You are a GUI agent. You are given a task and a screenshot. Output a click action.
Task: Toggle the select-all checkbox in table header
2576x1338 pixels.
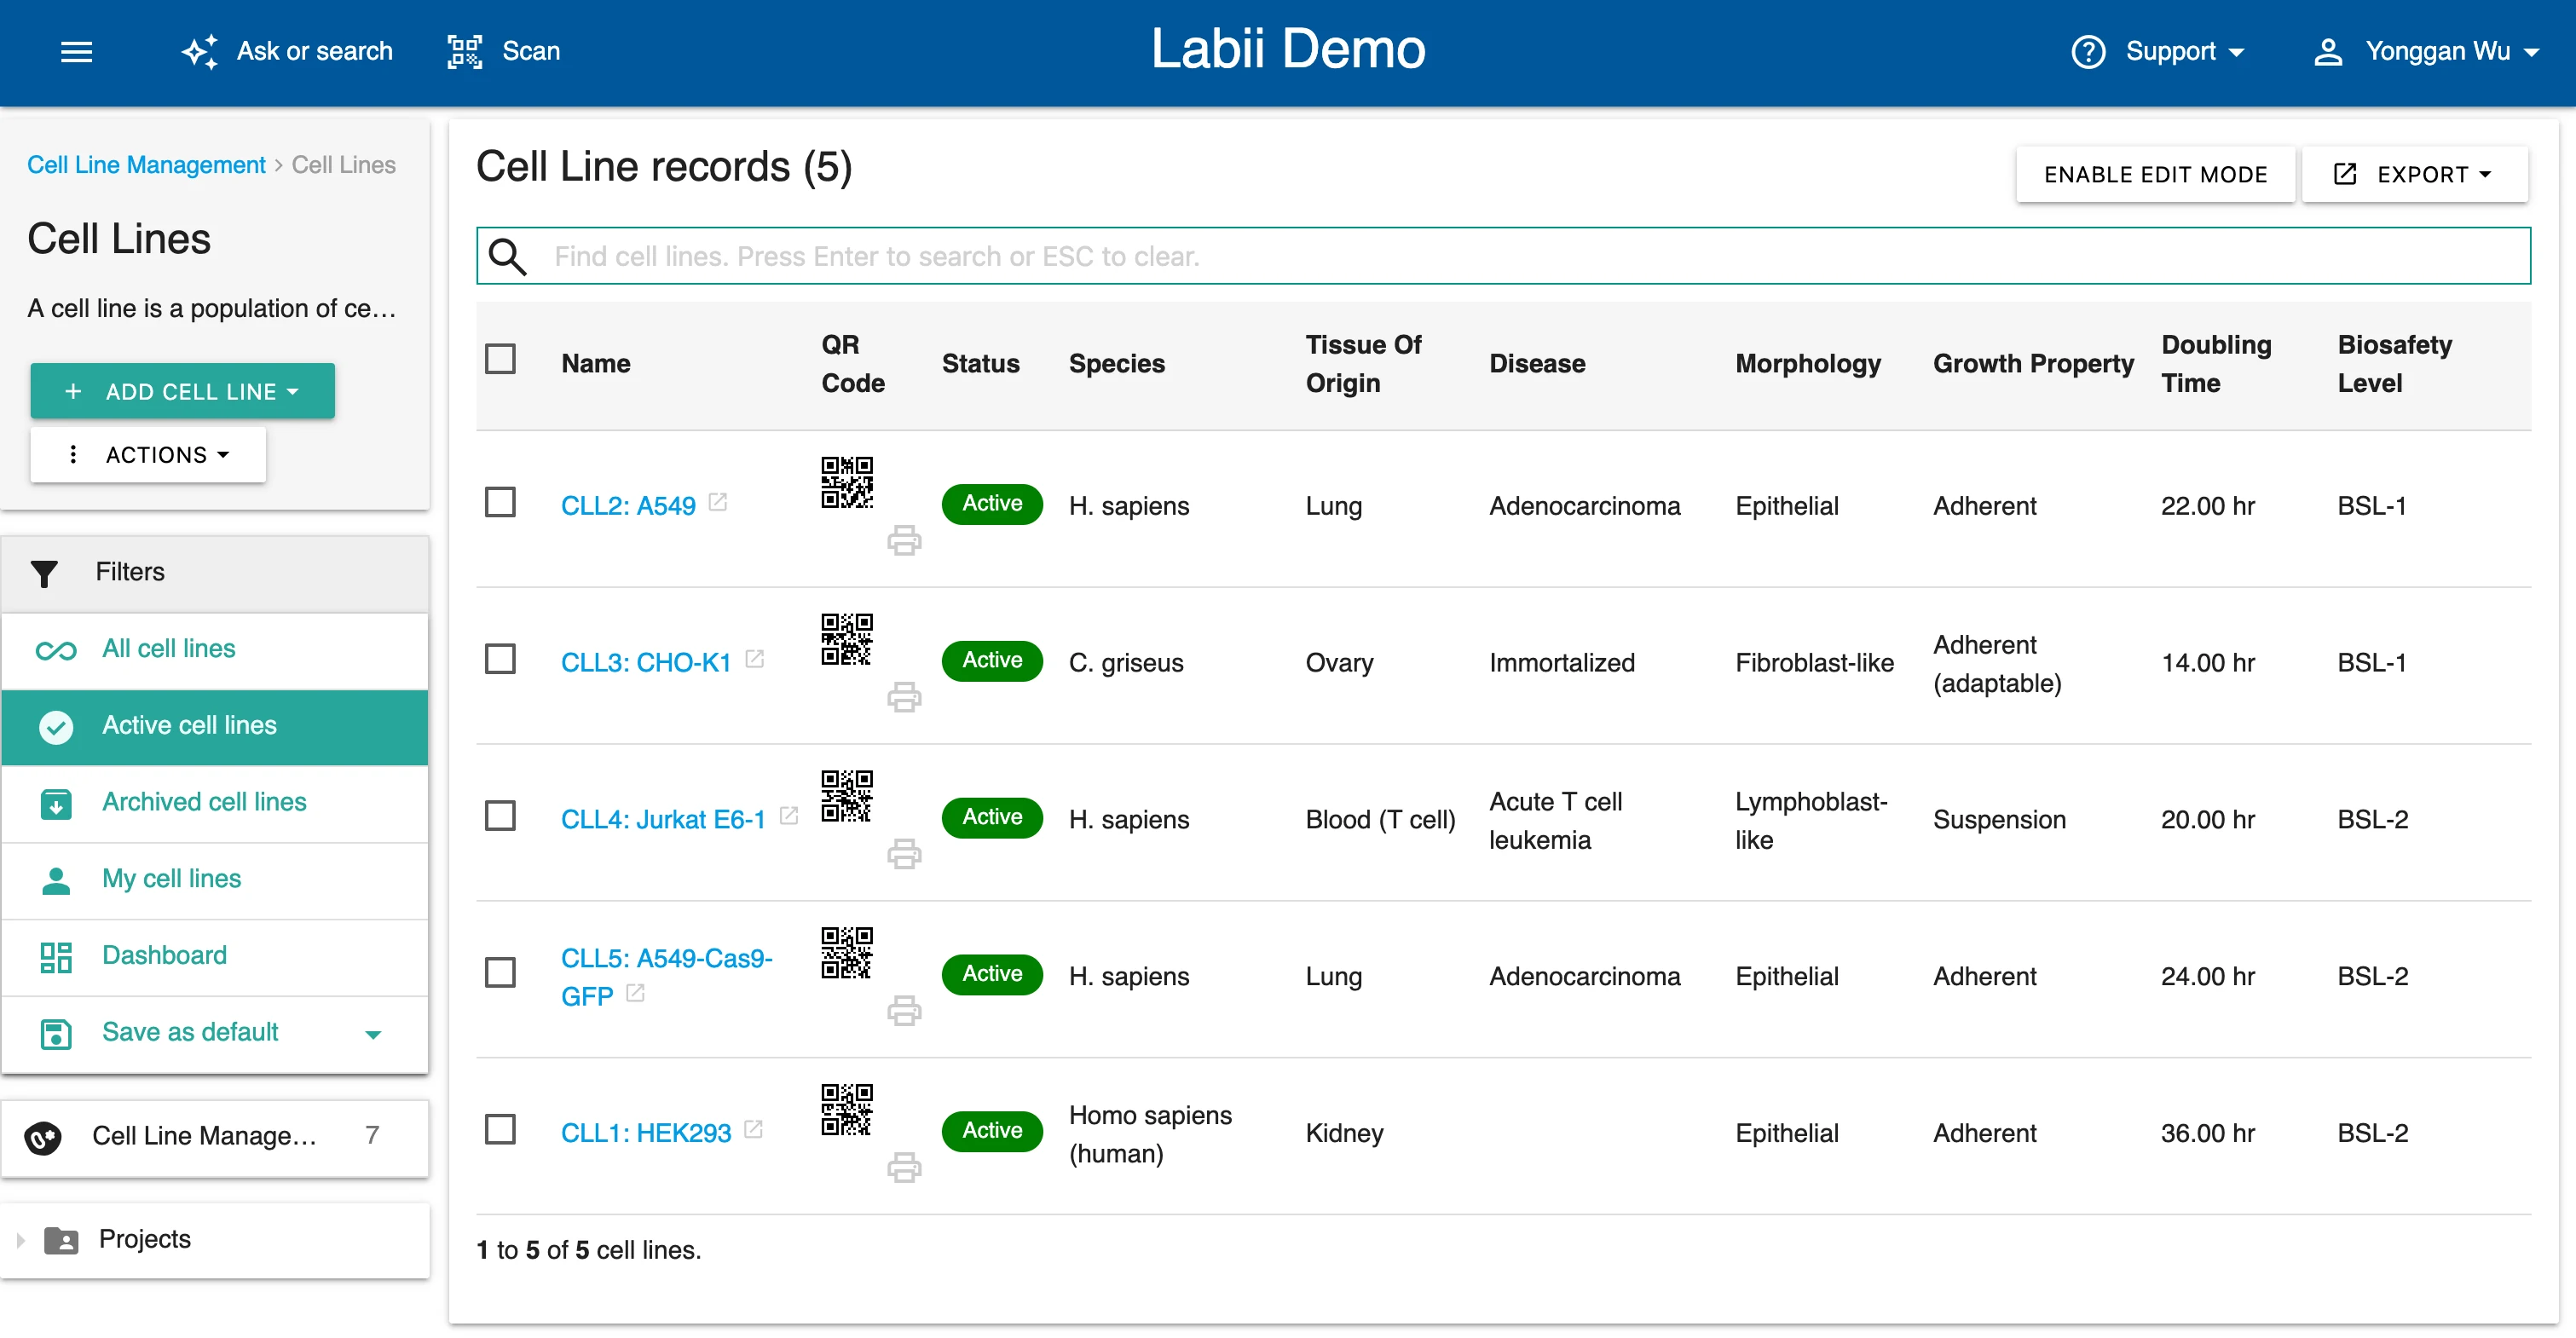click(x=500, y=360)
